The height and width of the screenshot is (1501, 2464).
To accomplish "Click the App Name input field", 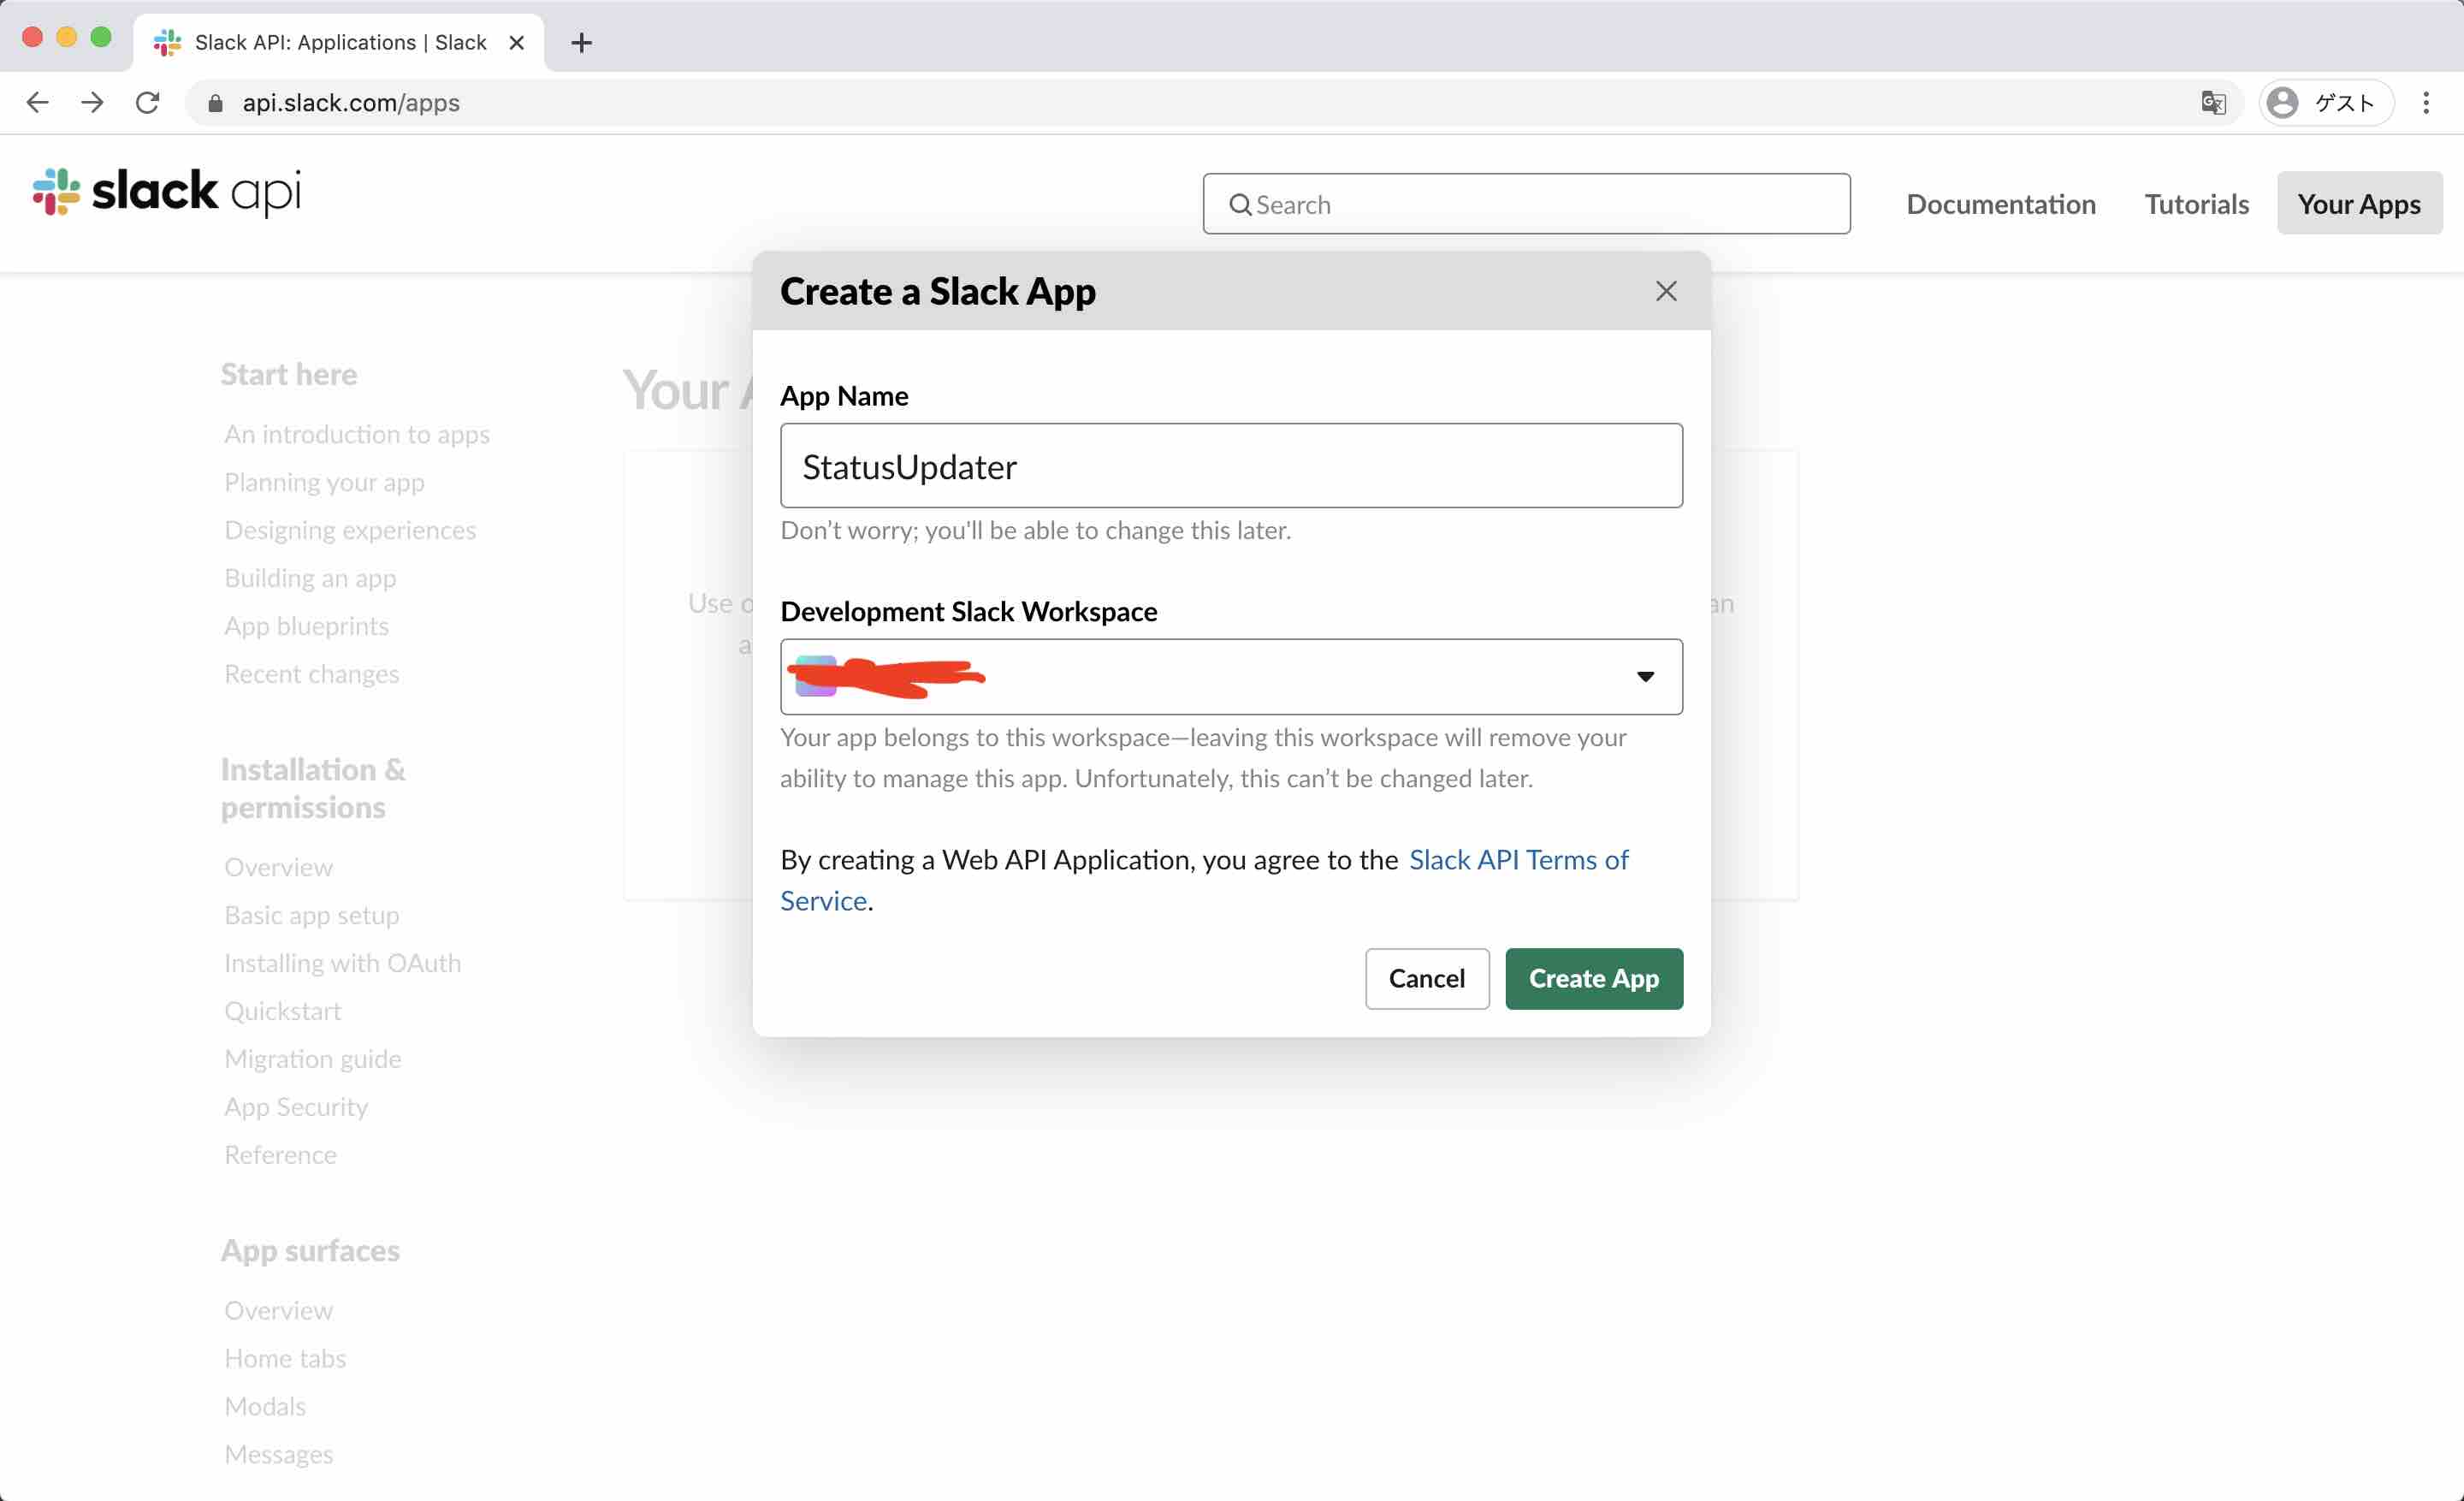I will 1230,466.
